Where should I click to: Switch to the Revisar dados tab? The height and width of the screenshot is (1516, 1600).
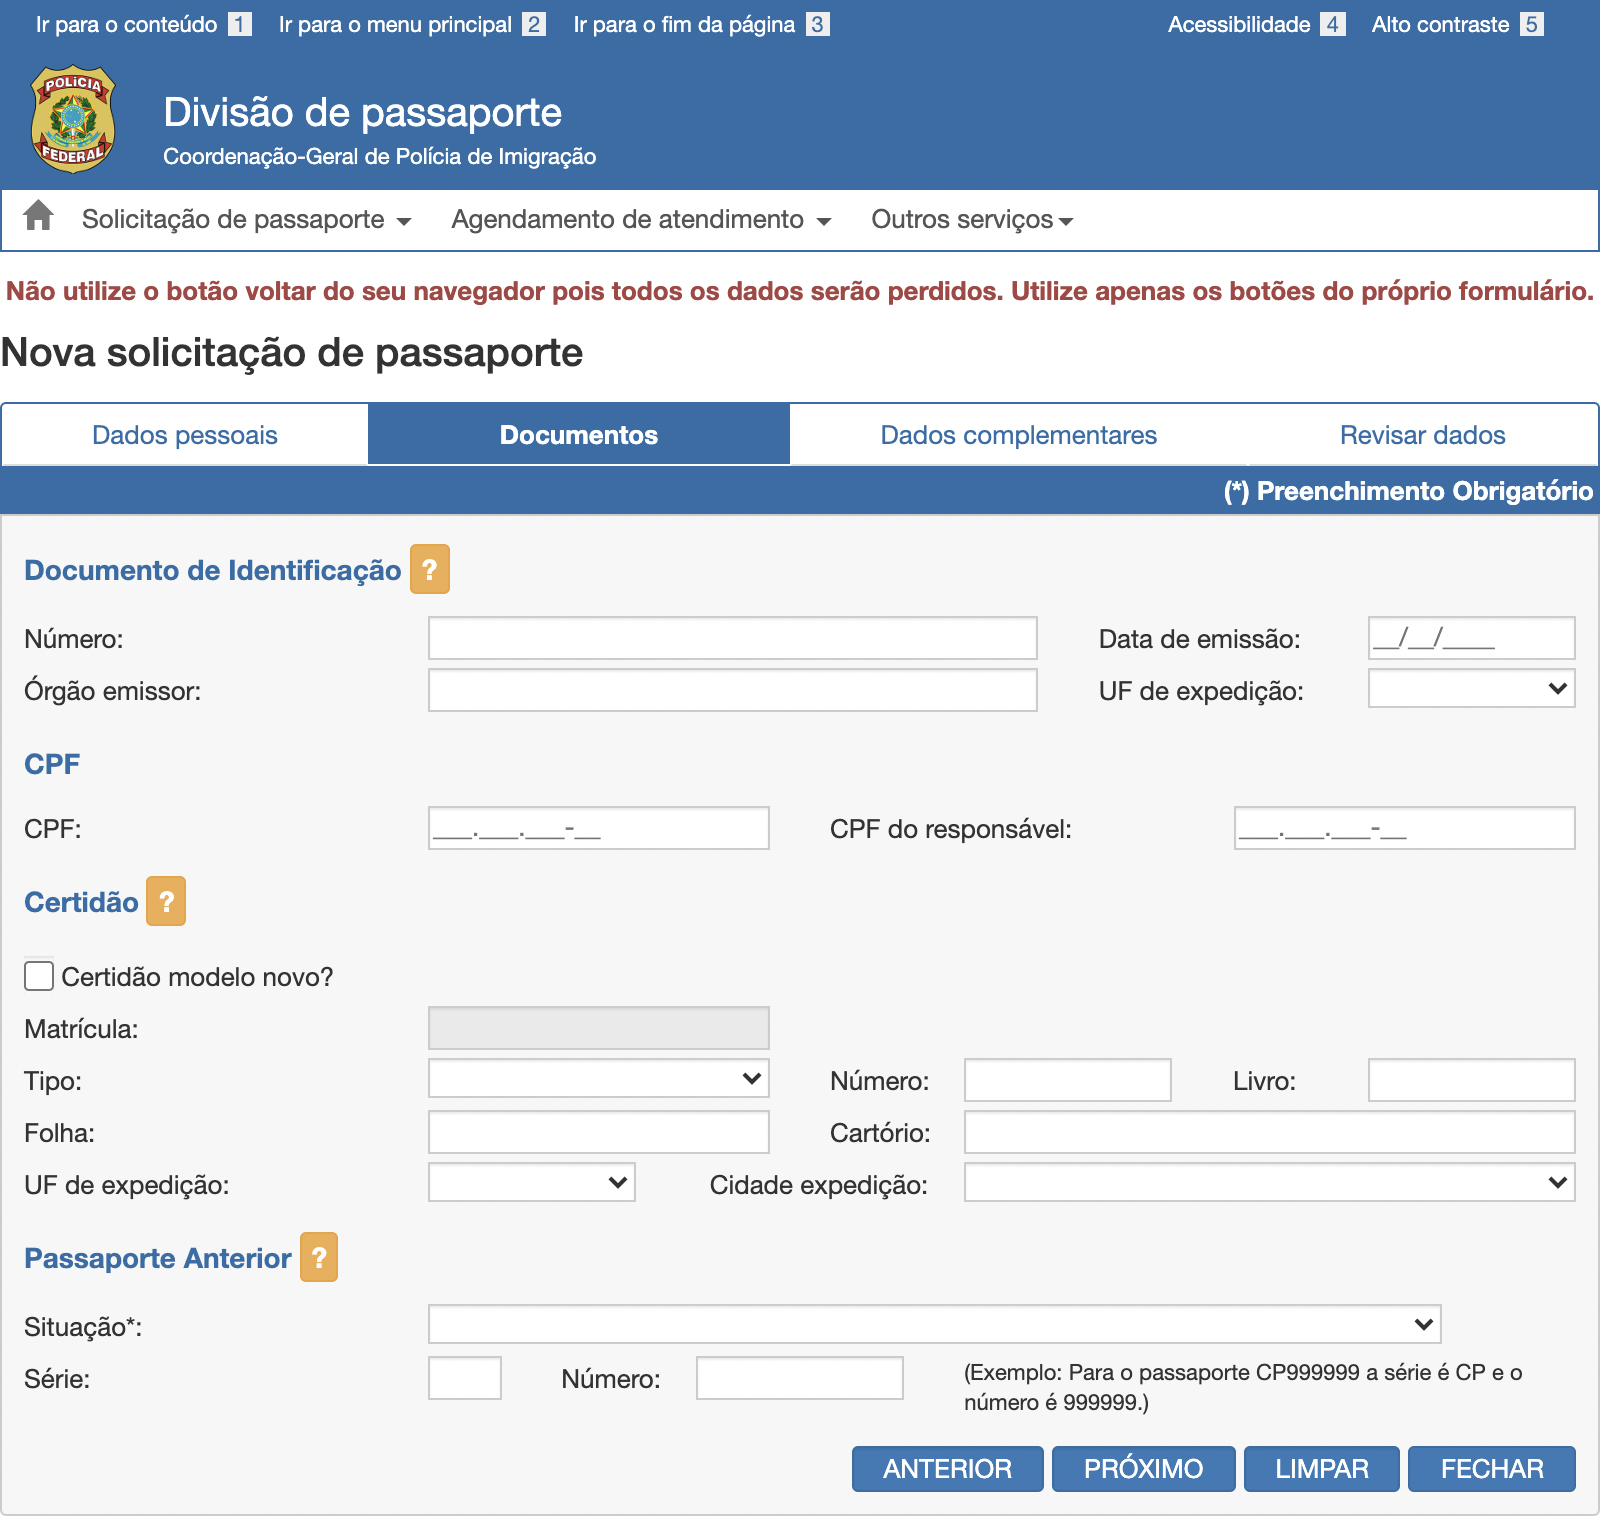[x=1421, y=434]
